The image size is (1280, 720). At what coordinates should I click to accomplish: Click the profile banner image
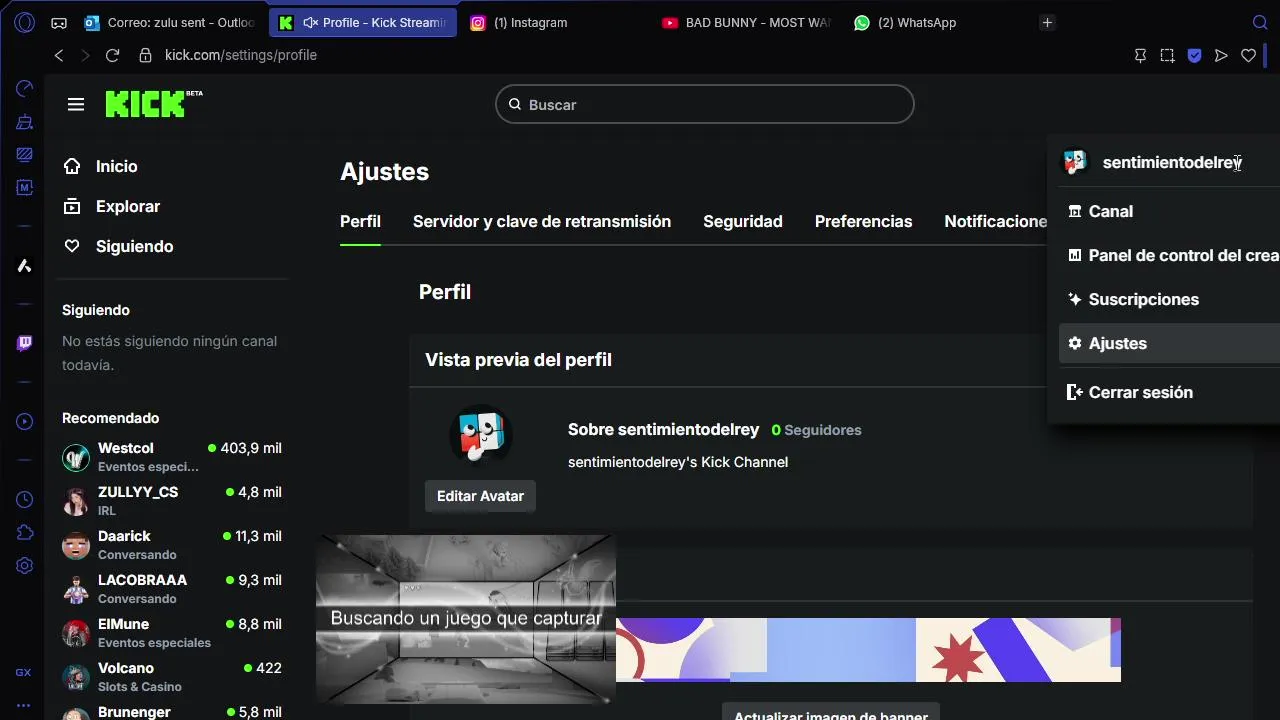pos(868,650)
